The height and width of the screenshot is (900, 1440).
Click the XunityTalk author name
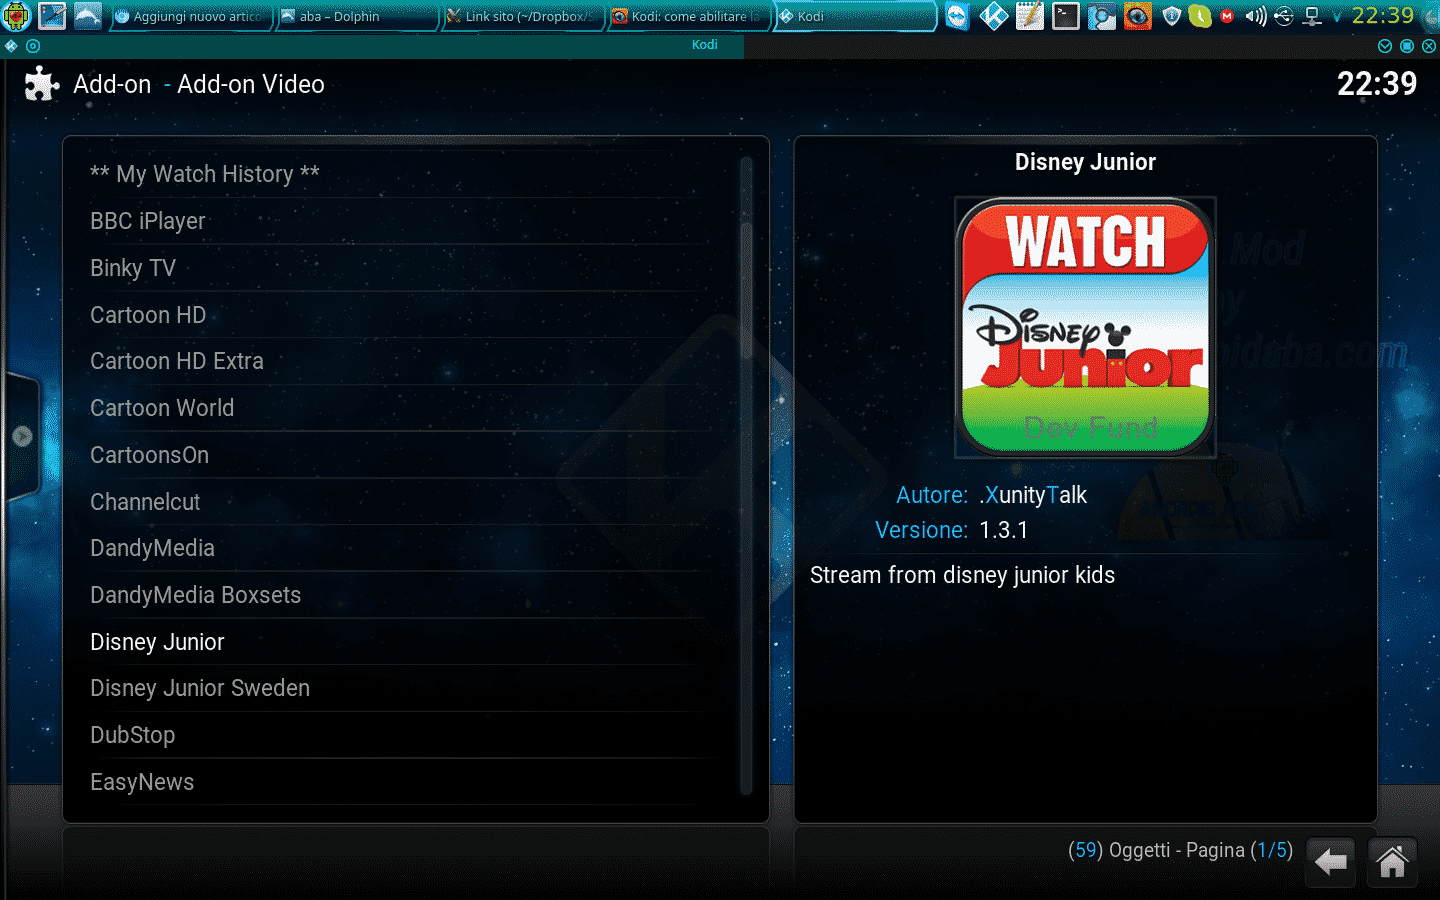(1033, 495)
